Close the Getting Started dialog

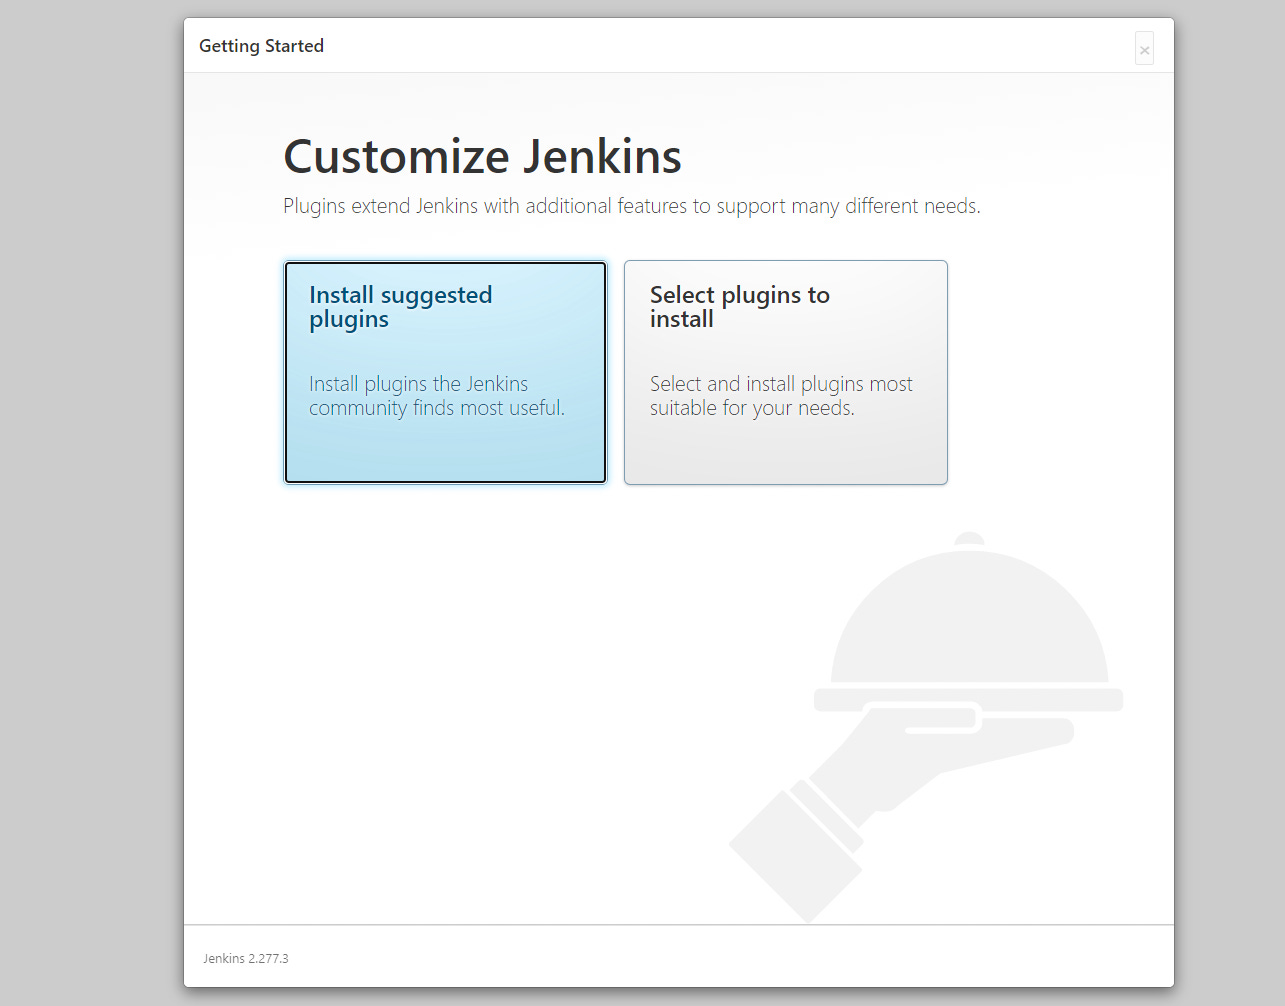(1144, 49)
